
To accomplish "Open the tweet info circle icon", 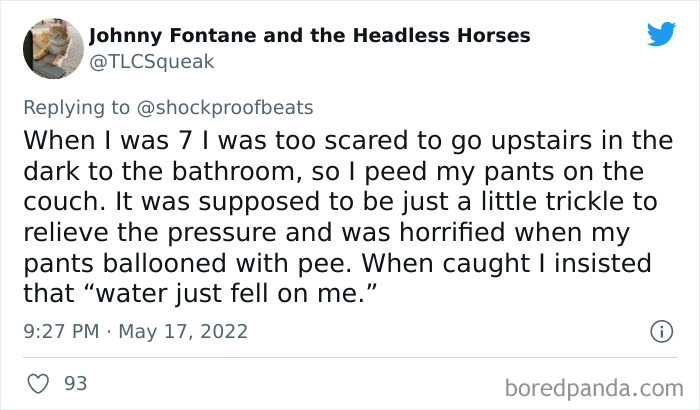I will [x=660, y=330].
